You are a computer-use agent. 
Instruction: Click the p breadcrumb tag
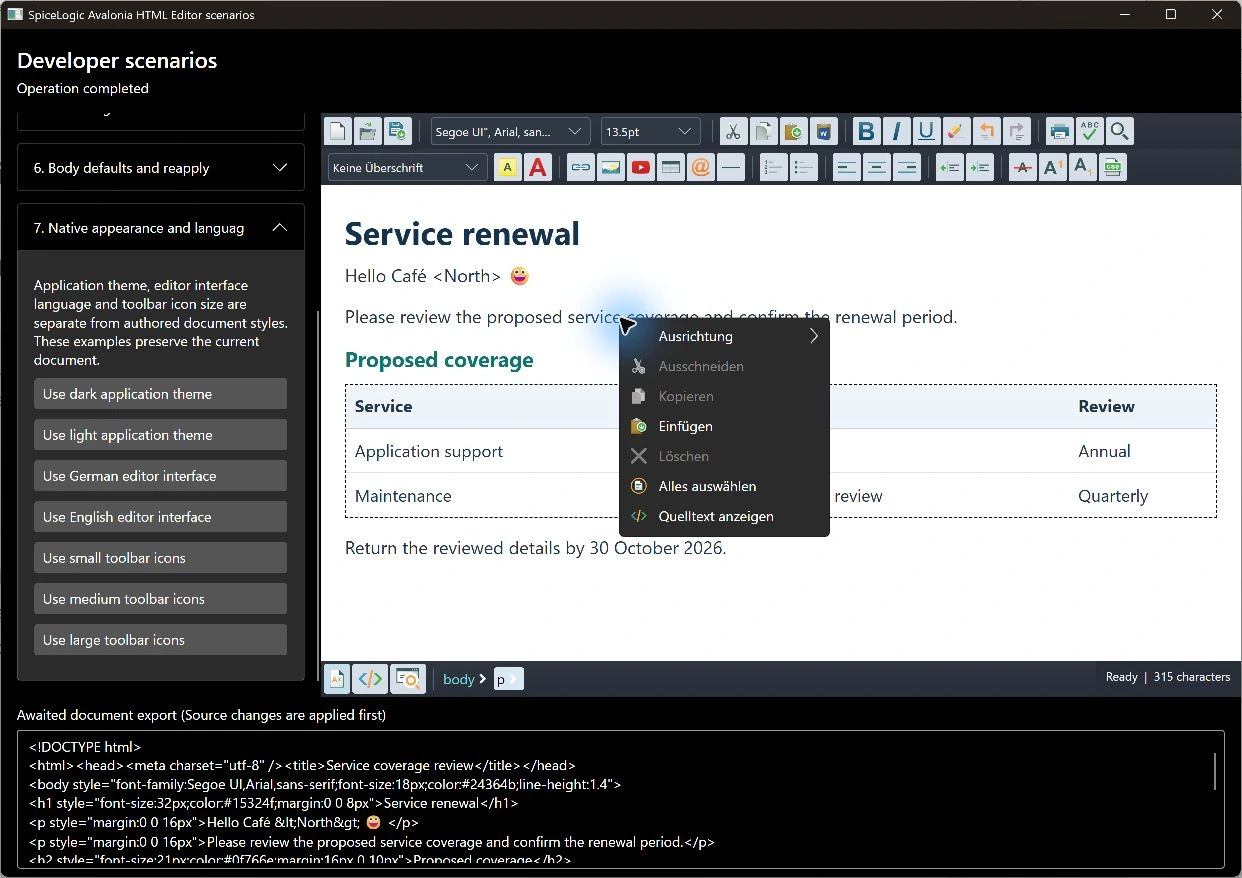click(x=508, y=679)
